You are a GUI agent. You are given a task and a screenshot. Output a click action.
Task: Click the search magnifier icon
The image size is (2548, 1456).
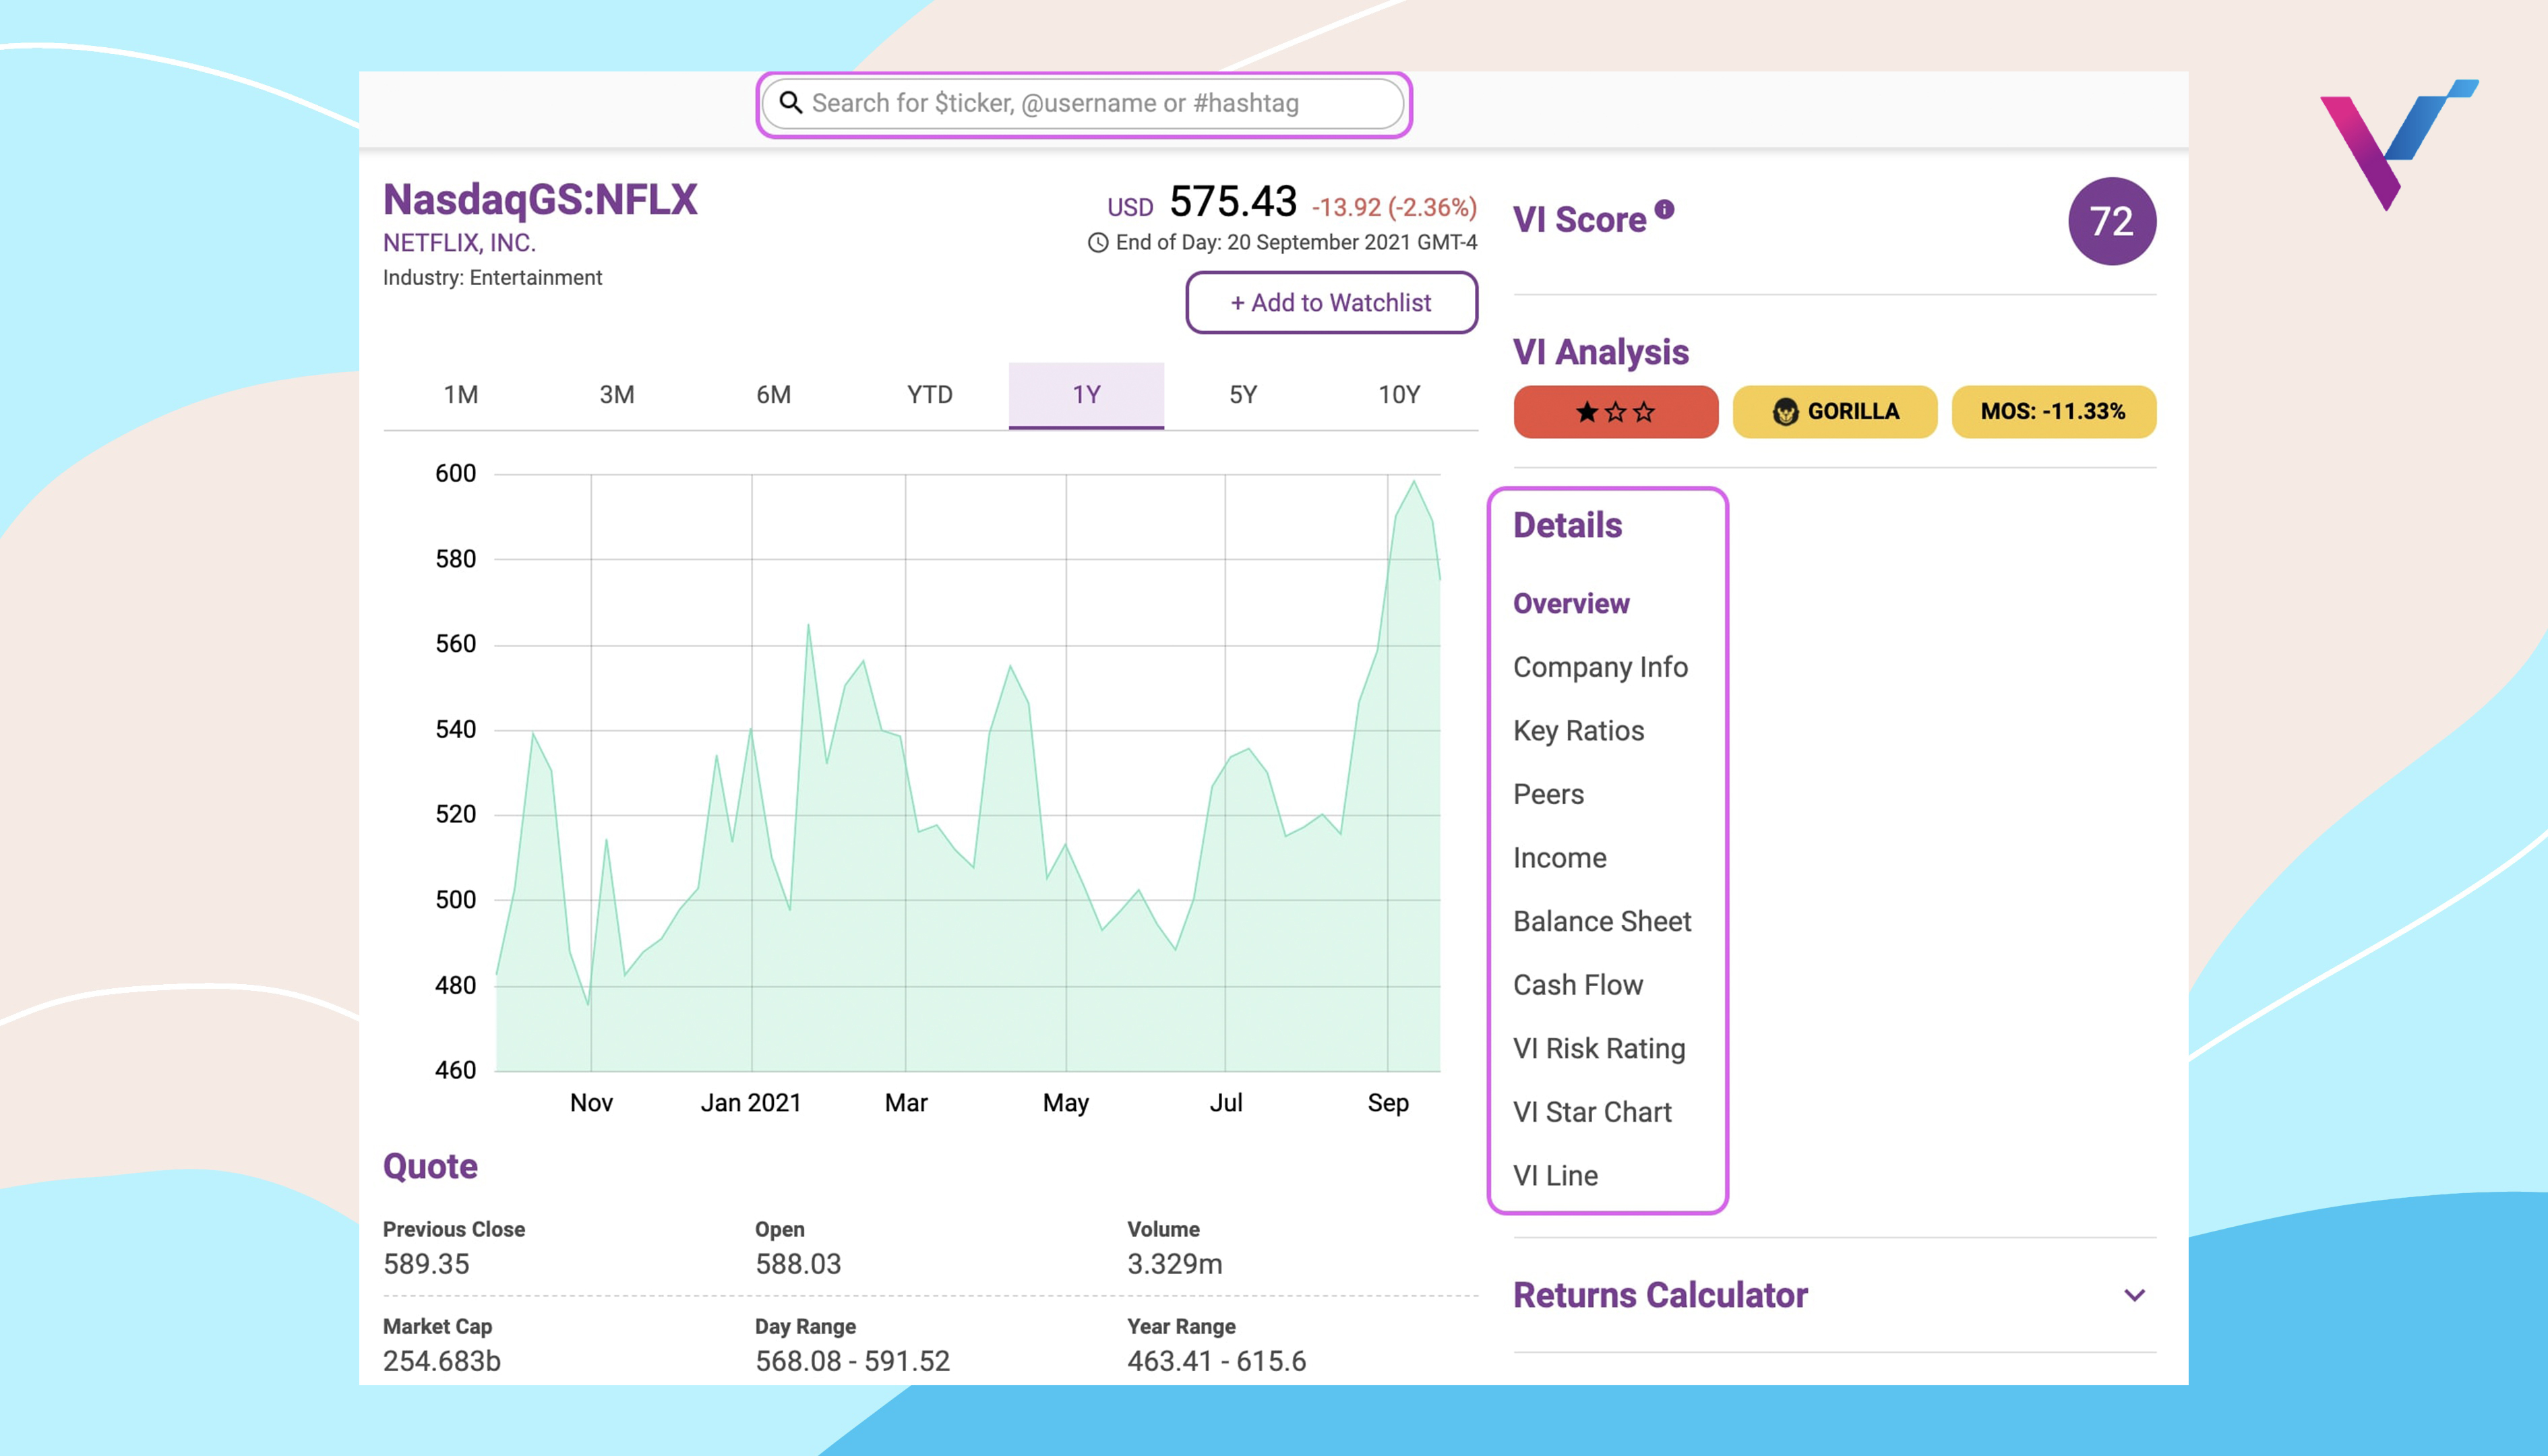790,103
